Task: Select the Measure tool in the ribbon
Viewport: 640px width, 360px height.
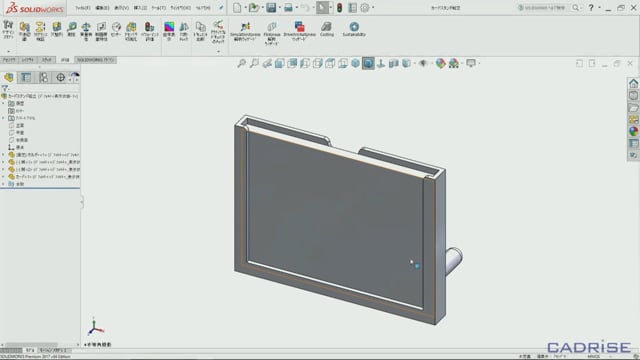Action: [71, 30]
